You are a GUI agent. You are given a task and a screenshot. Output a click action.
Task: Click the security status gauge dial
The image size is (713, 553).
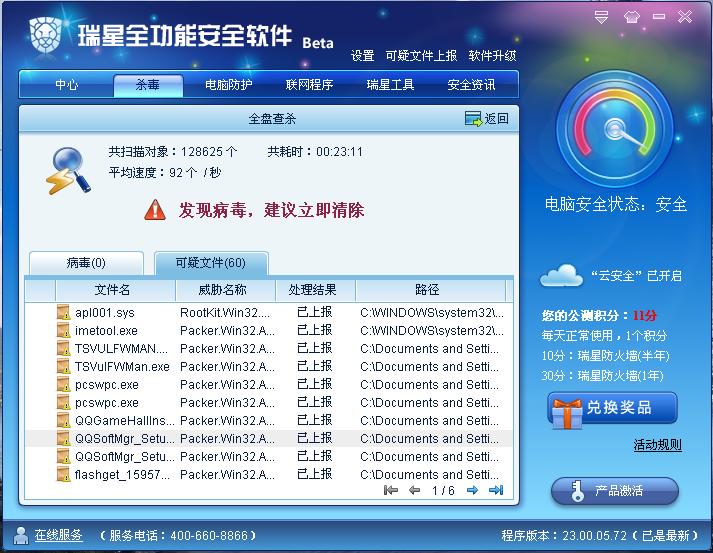click(615, 129)
